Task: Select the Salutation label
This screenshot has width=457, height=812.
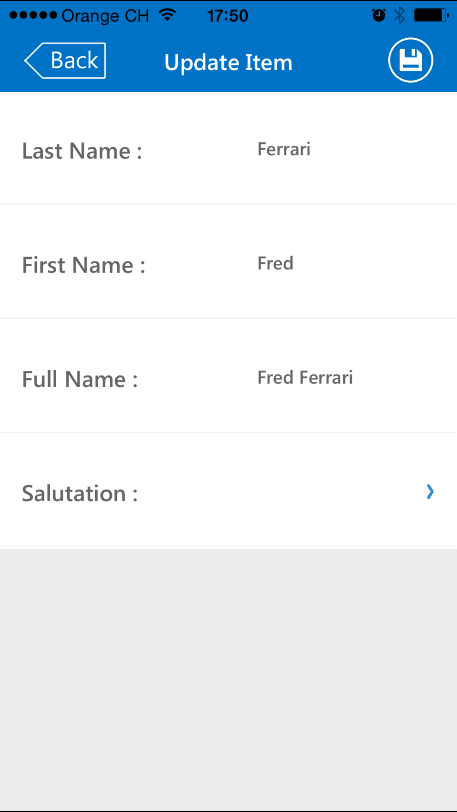Action: (x=80, y=493)
